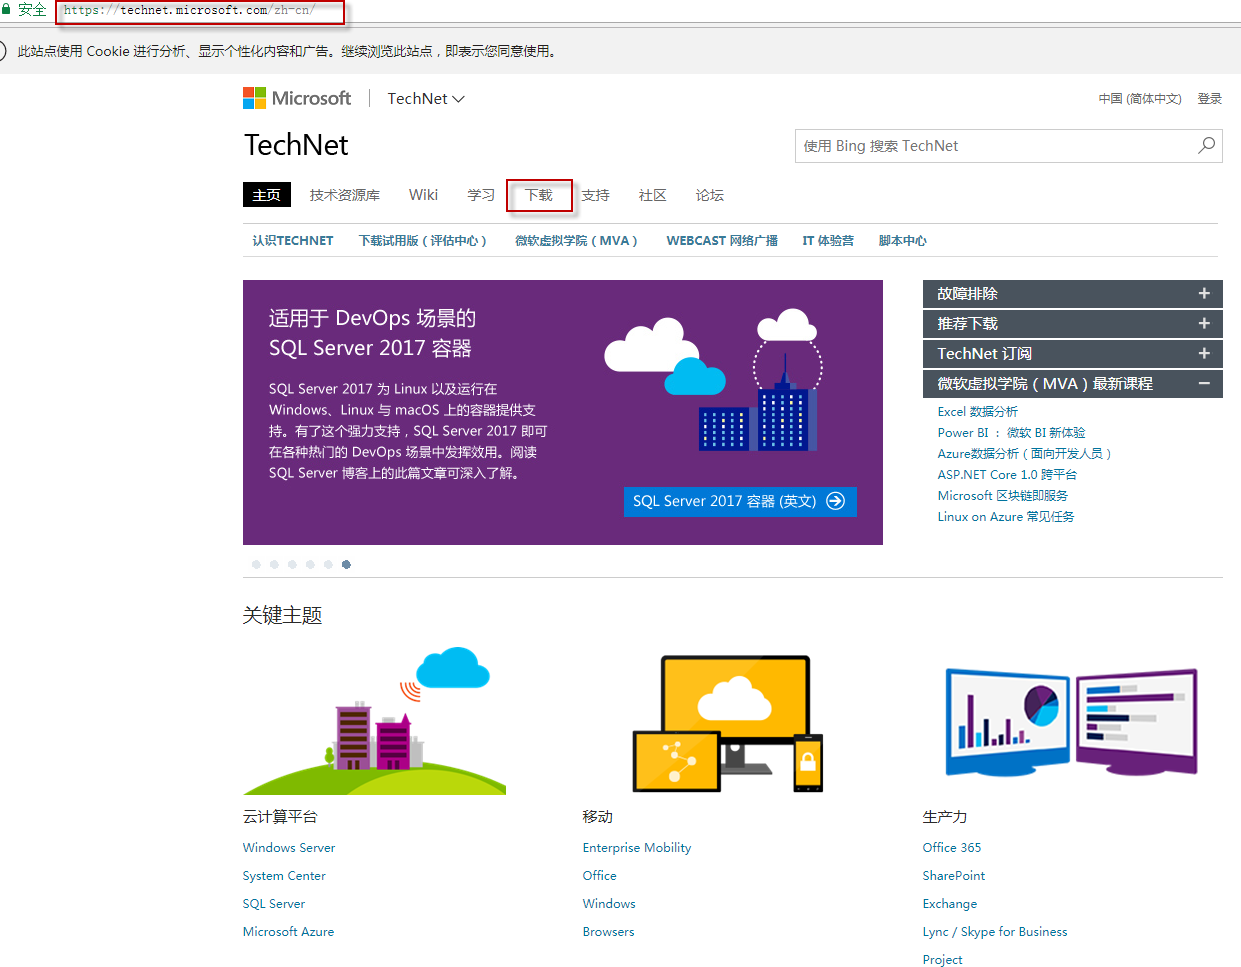Open the 学习 tab
This screenshot has width=1241, height=967.
(x=481, y=195)
